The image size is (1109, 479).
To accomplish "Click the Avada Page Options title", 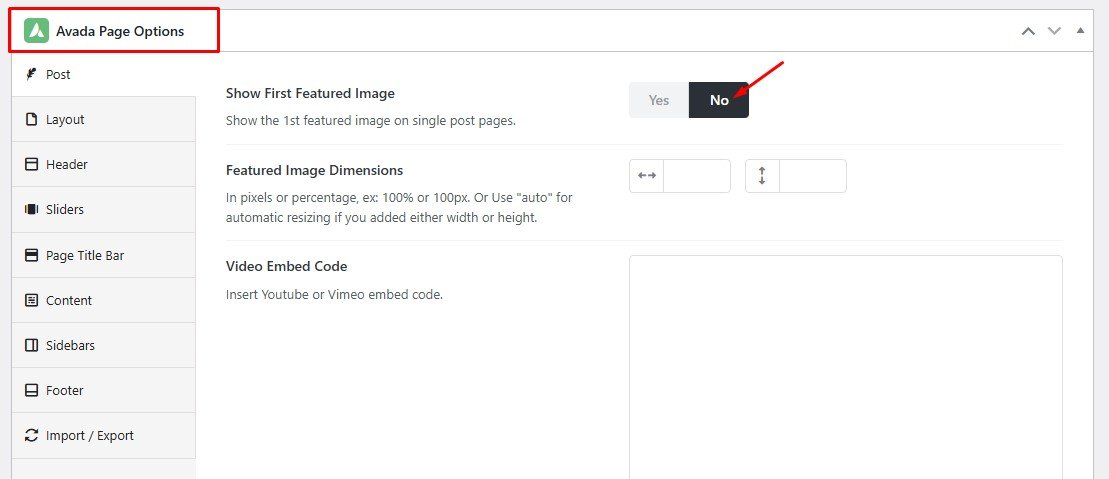I will pos(120,31).
